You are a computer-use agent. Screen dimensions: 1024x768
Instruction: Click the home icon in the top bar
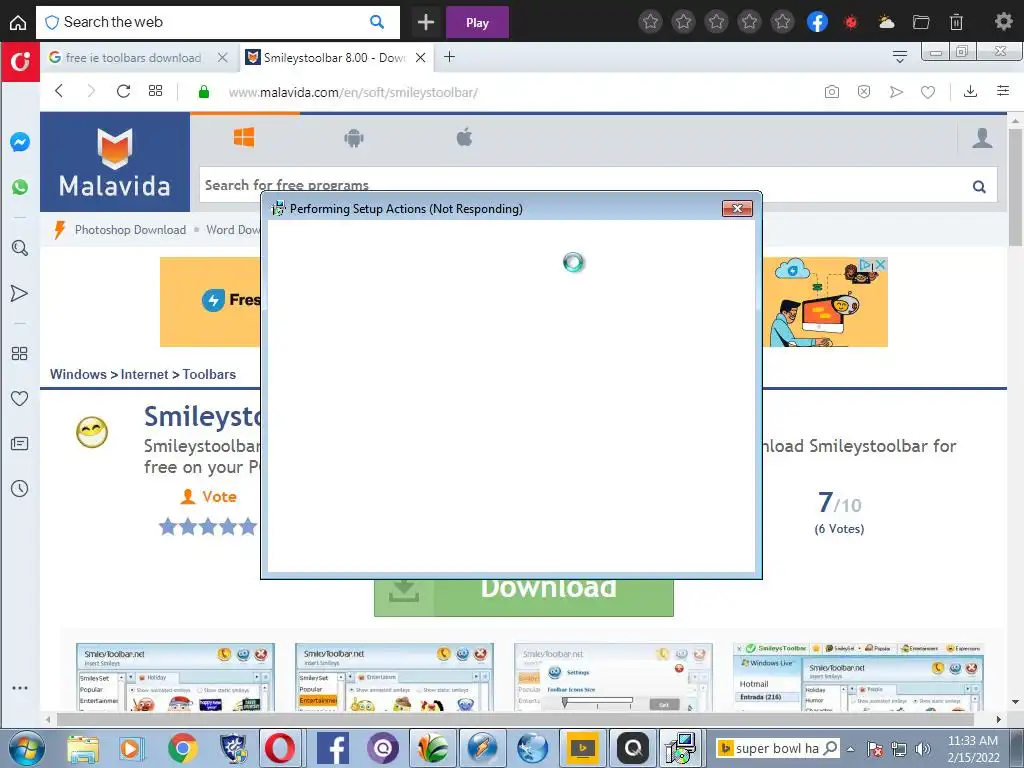[18, 22]
